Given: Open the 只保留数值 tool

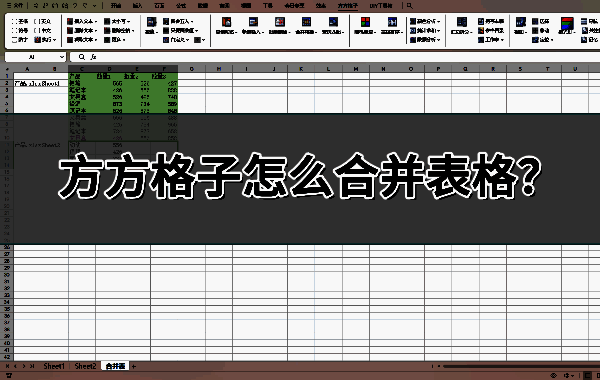Looking at the screenshot, I should pos(181,31).
